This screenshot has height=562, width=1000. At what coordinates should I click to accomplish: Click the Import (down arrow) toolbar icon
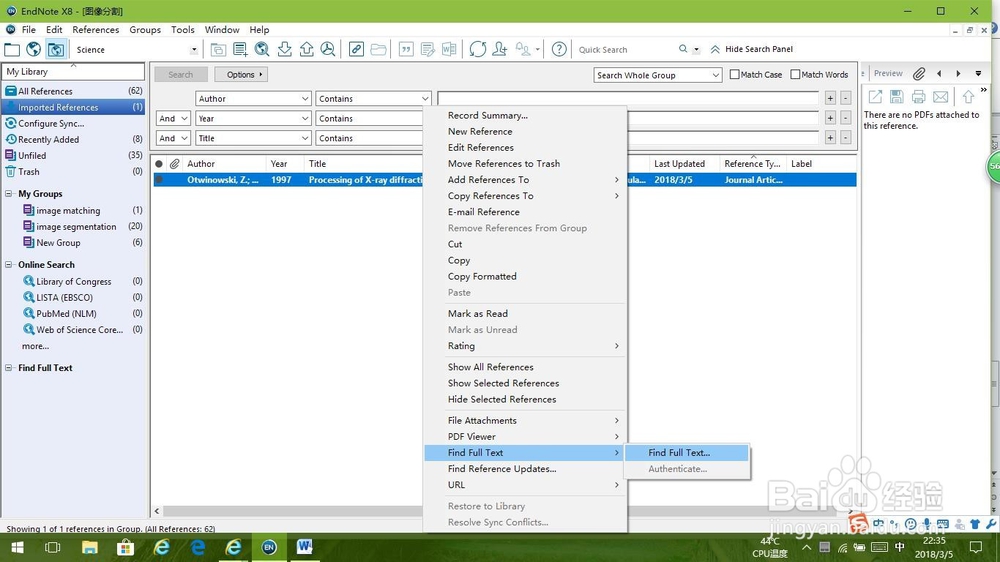tap(284, 49)
